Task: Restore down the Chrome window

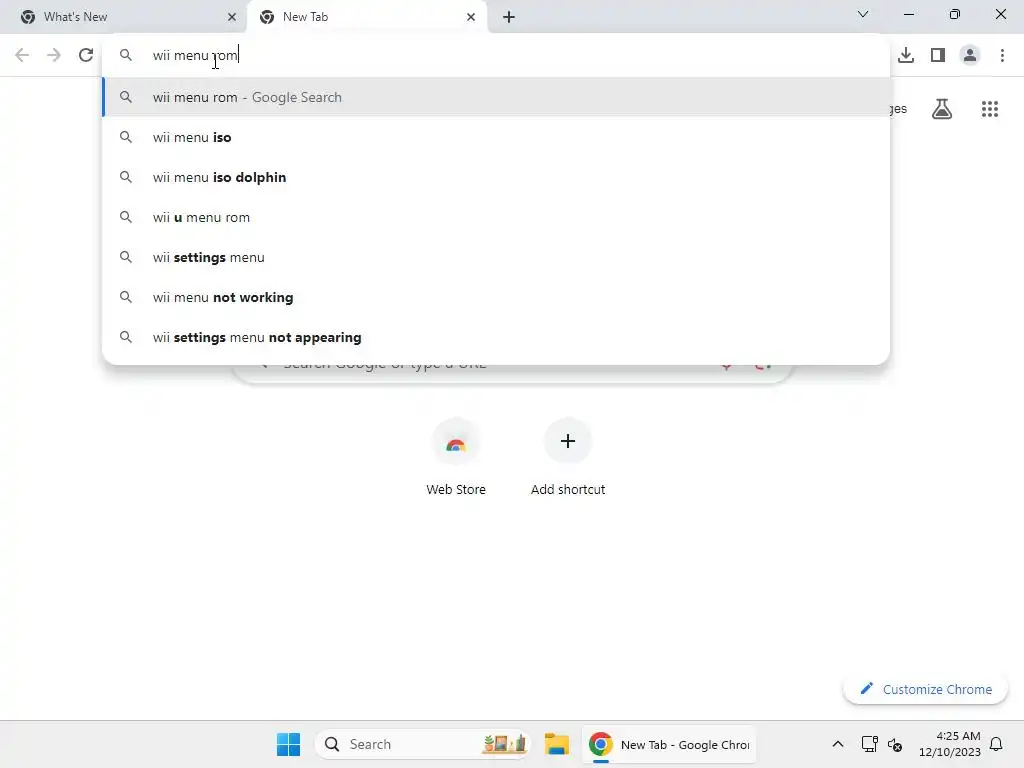Action: coord(955,14)
